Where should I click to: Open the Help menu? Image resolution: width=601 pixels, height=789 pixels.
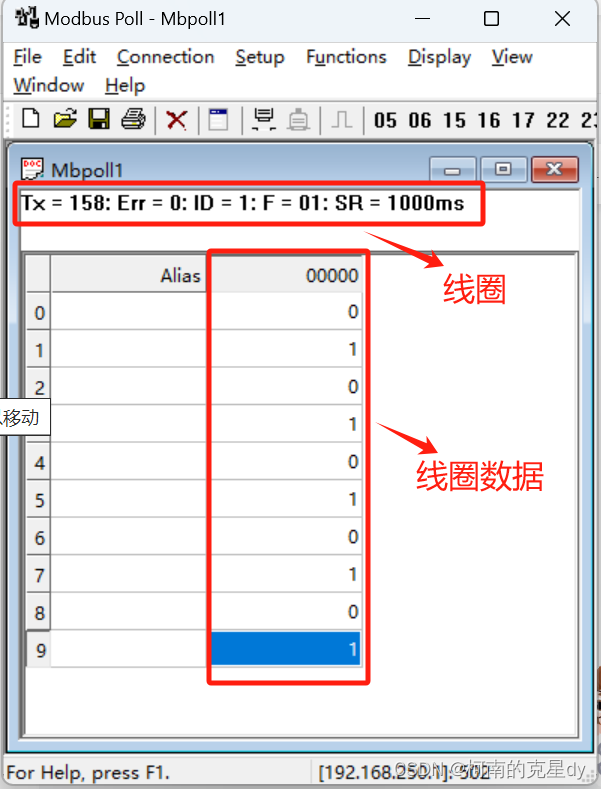point(125,86)
